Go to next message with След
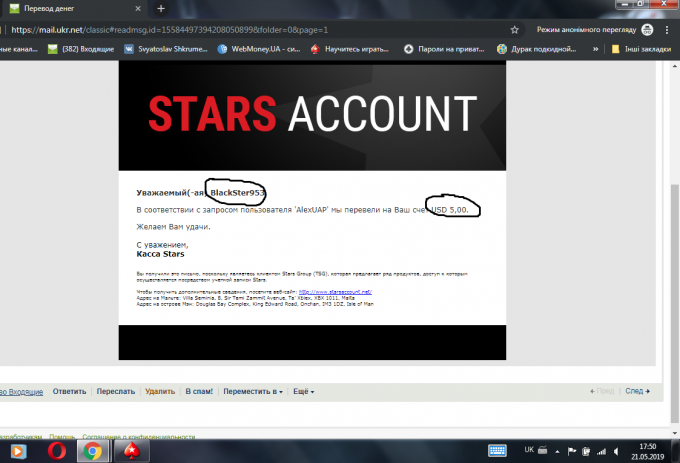The width and height of the screenshot is (680, 463). (x=637, y=391)
